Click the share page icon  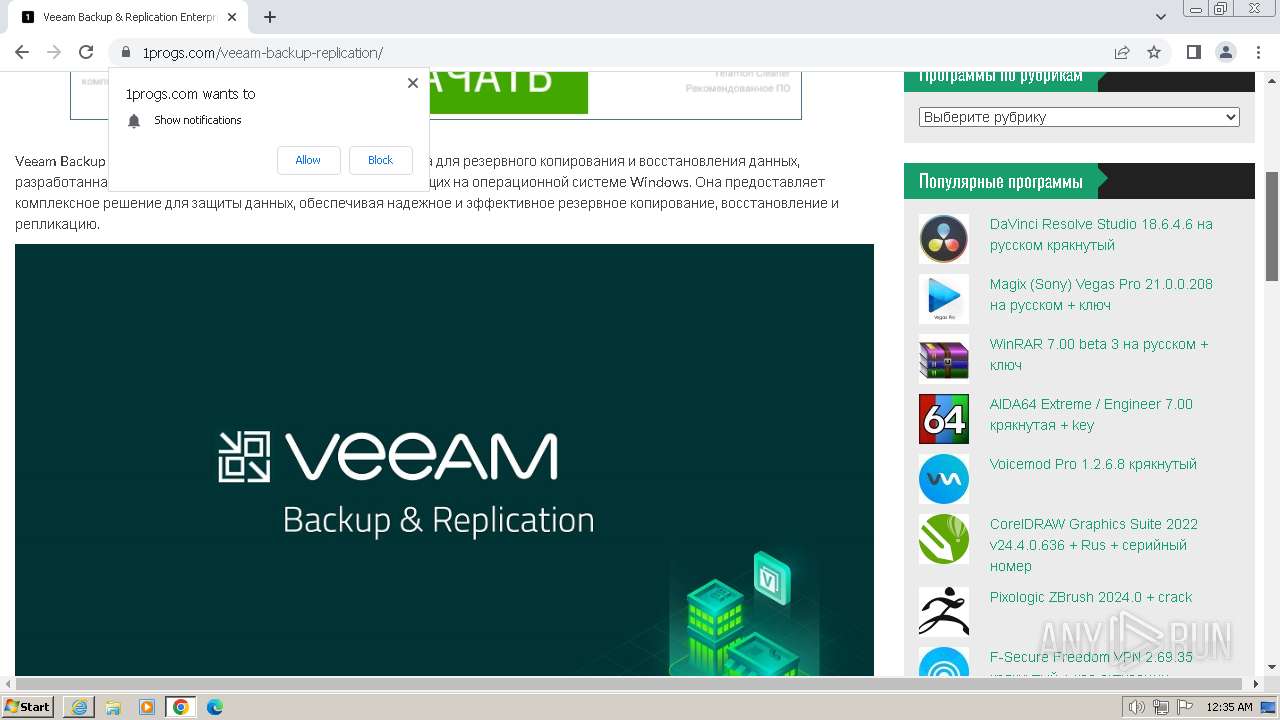click(1122, 52)
